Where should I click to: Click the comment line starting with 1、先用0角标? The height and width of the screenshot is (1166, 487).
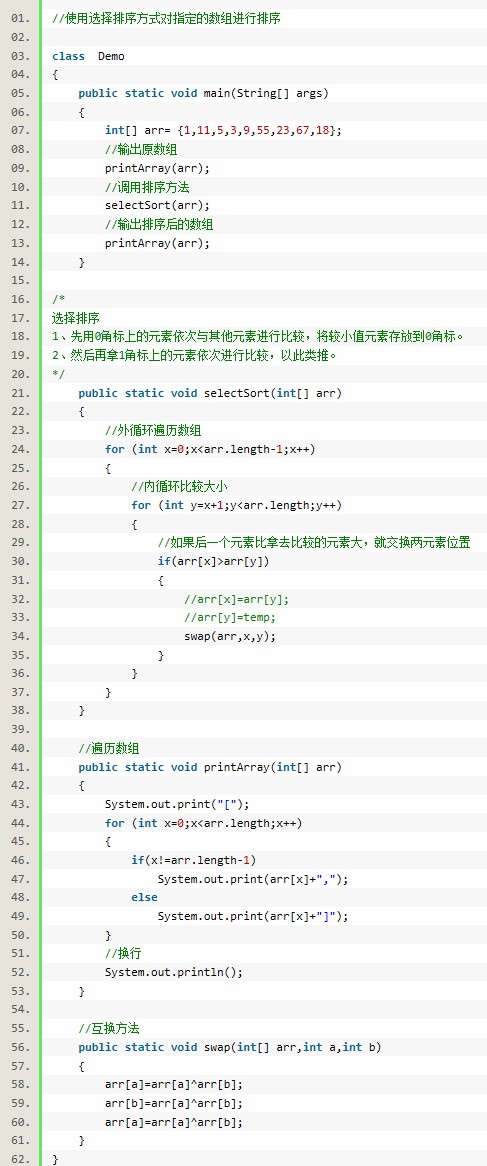[x=258, y=336]
